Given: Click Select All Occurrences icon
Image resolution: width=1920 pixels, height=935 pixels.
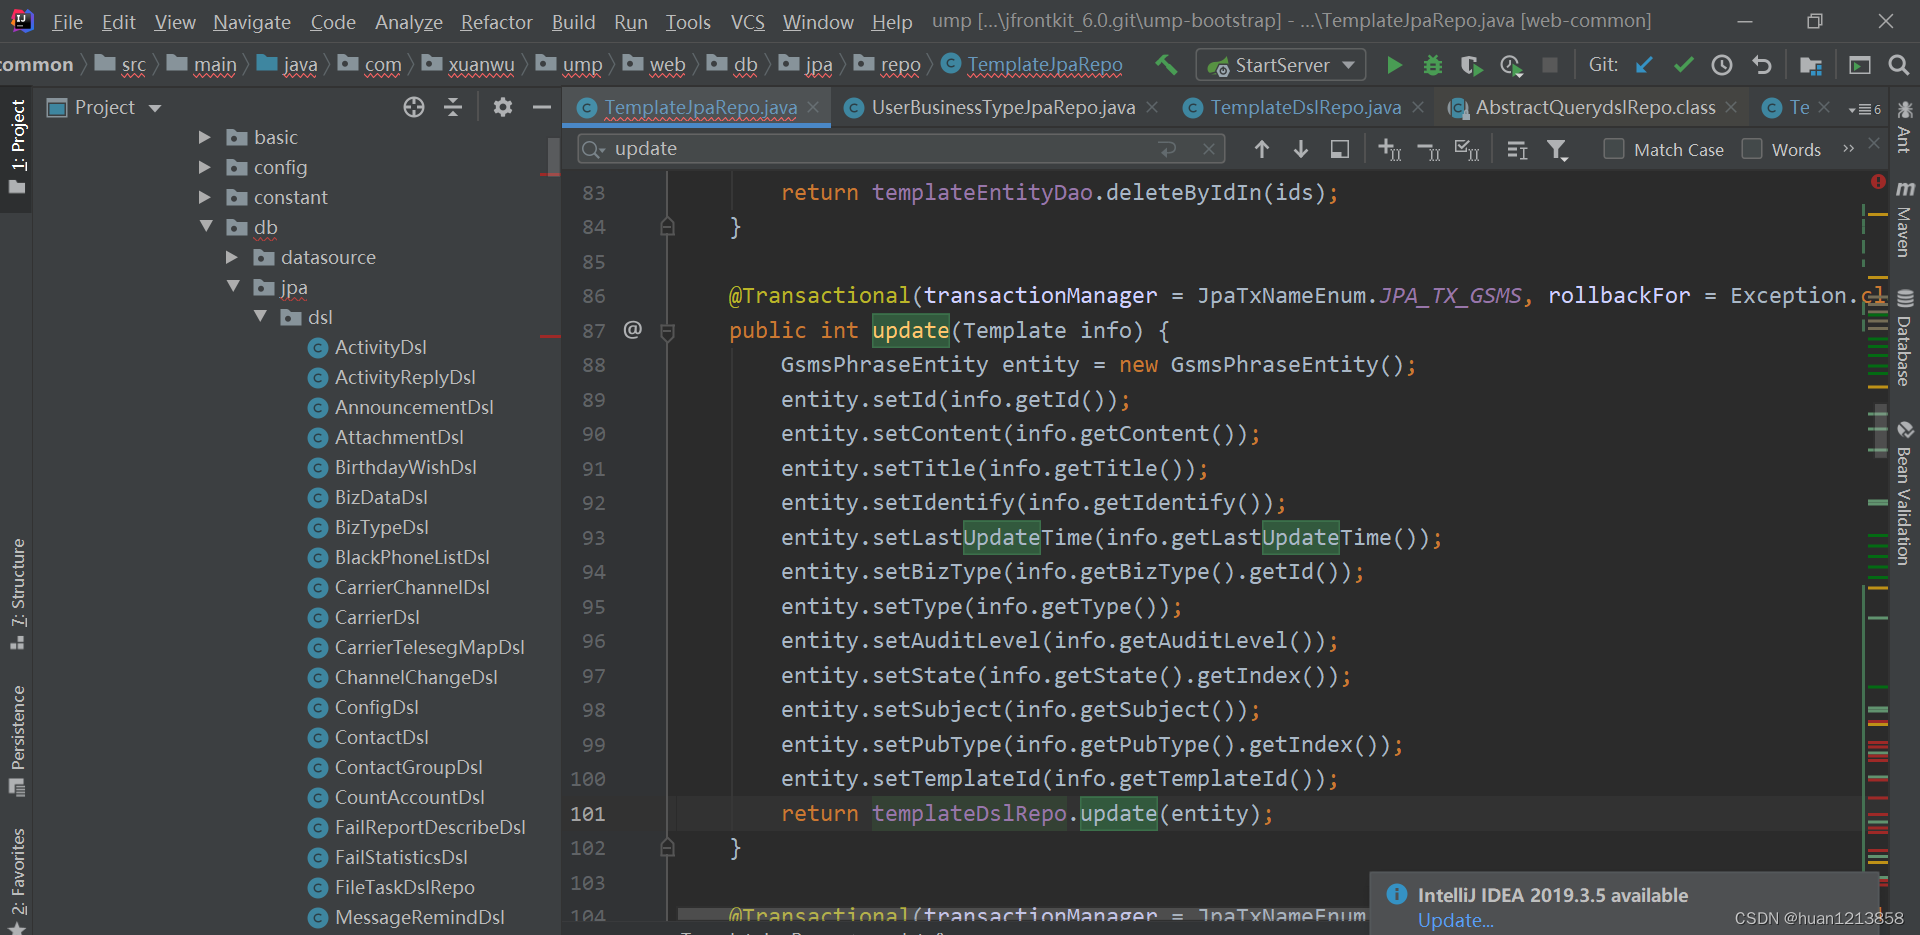Looking at the screenshot, I should click(1467, 150).
